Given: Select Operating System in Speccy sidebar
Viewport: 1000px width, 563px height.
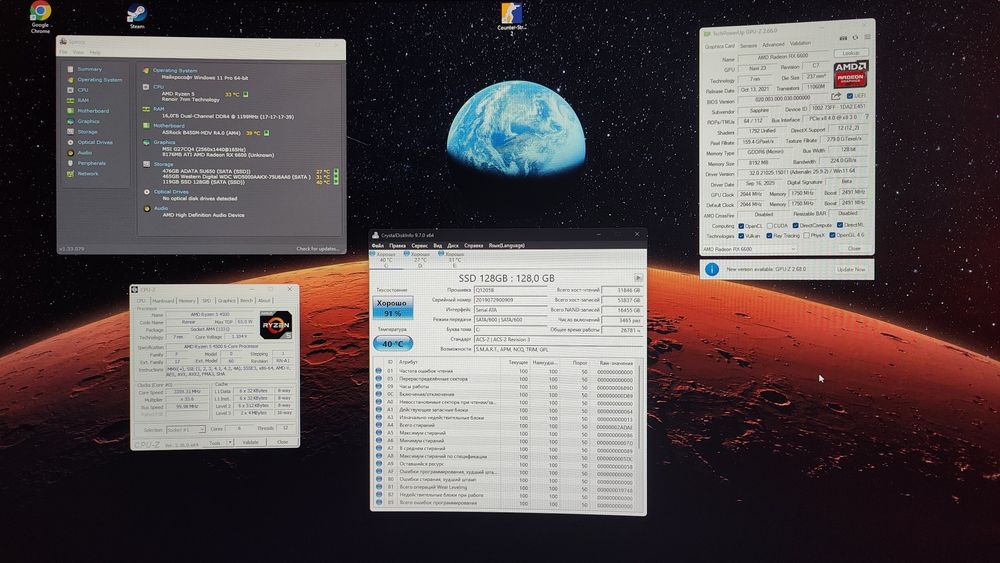Looking at the screenshot, I should point(99,80).
